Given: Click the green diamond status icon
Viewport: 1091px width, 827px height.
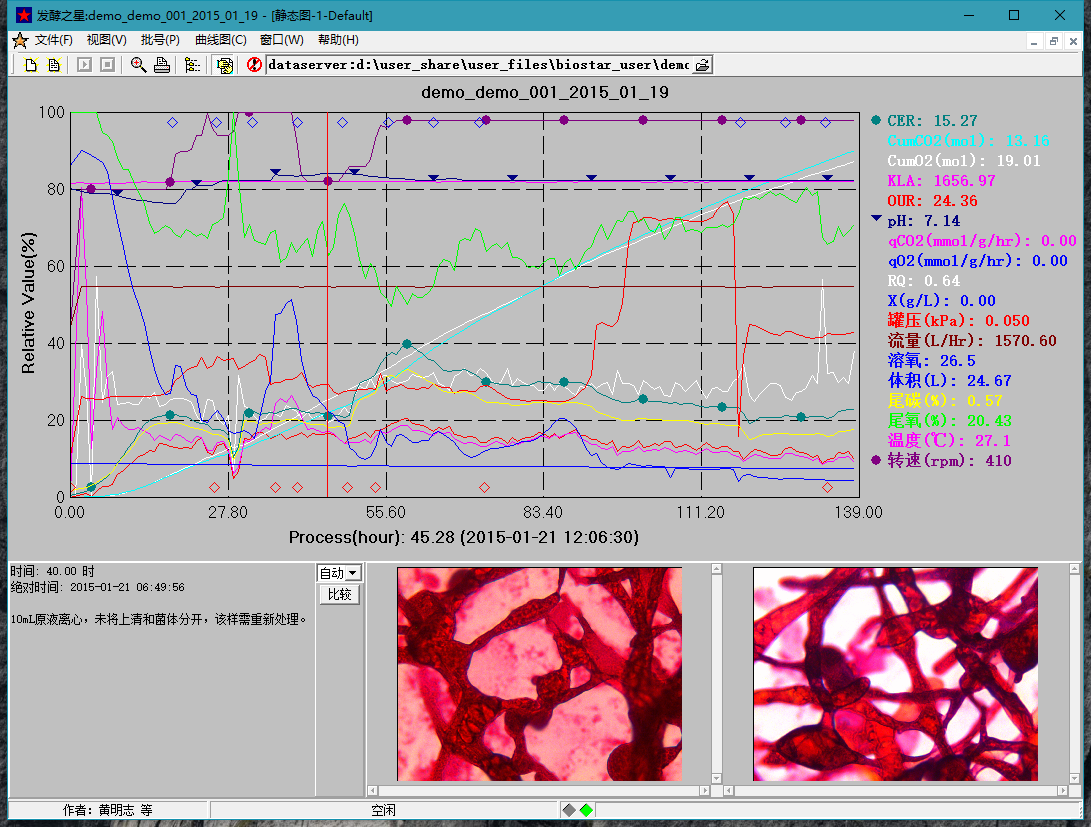Looking at the screenshot, I should (586, 809).
